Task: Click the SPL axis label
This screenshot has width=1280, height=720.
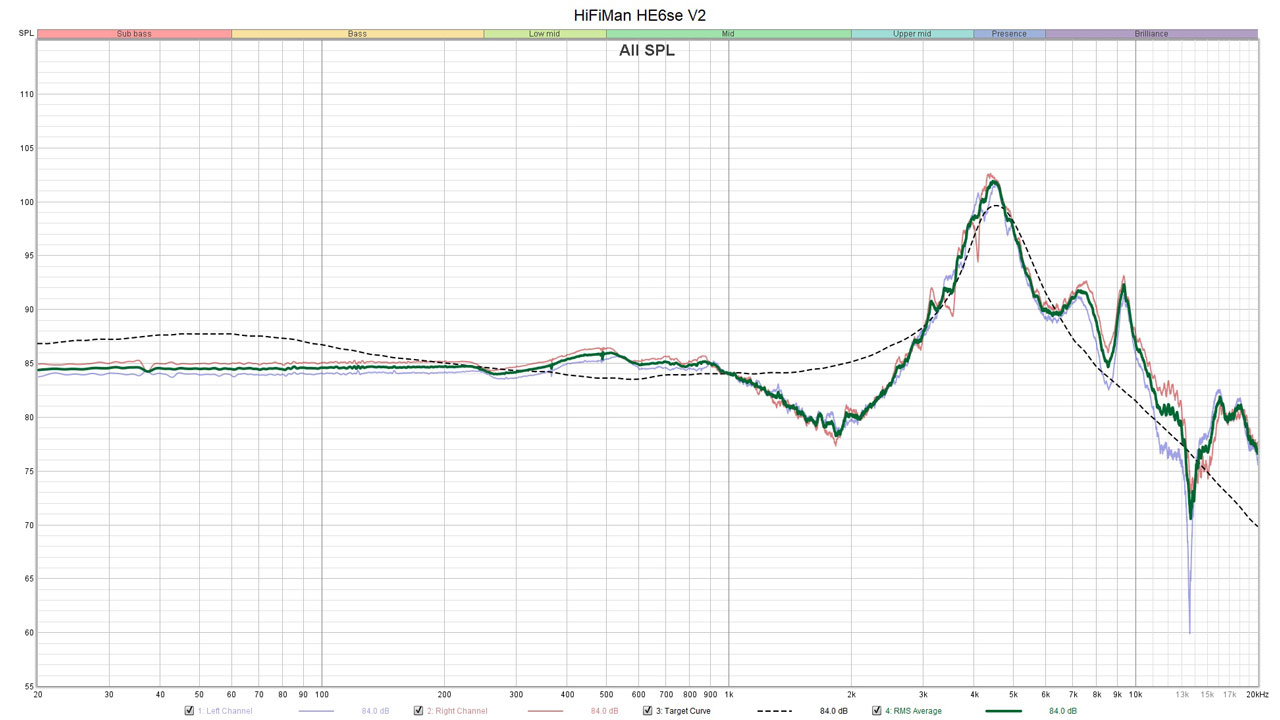Action: click(25, 34)
